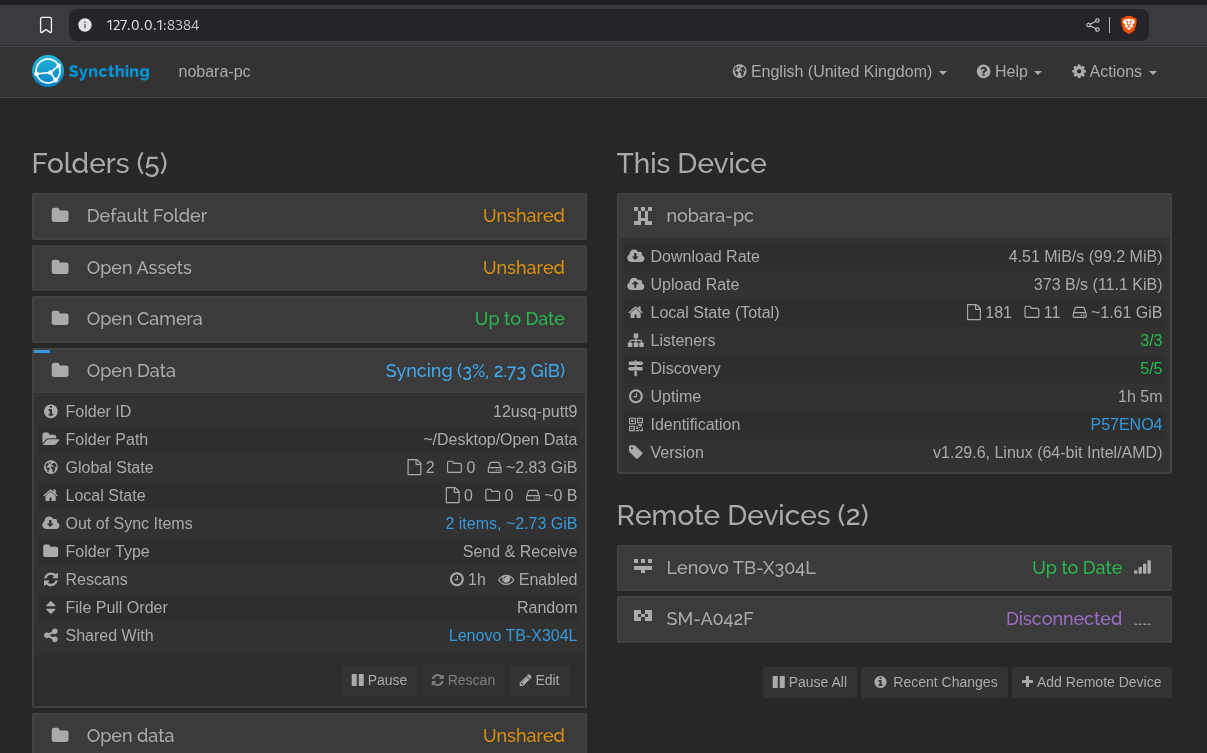Open the site information icon in address bar
The height and width of the screenshot is (753, 1207).
click(x=85, y=25)
